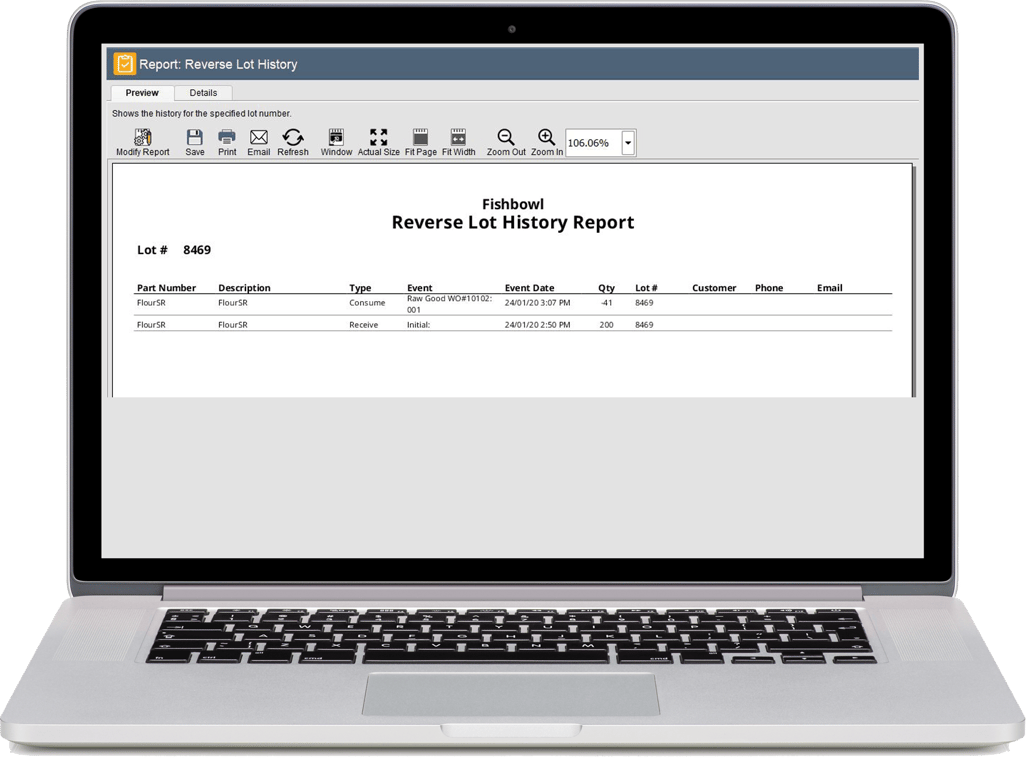The image size is (1026, 768).
Task: Switch to the Details tab
Action: [203, 93]
